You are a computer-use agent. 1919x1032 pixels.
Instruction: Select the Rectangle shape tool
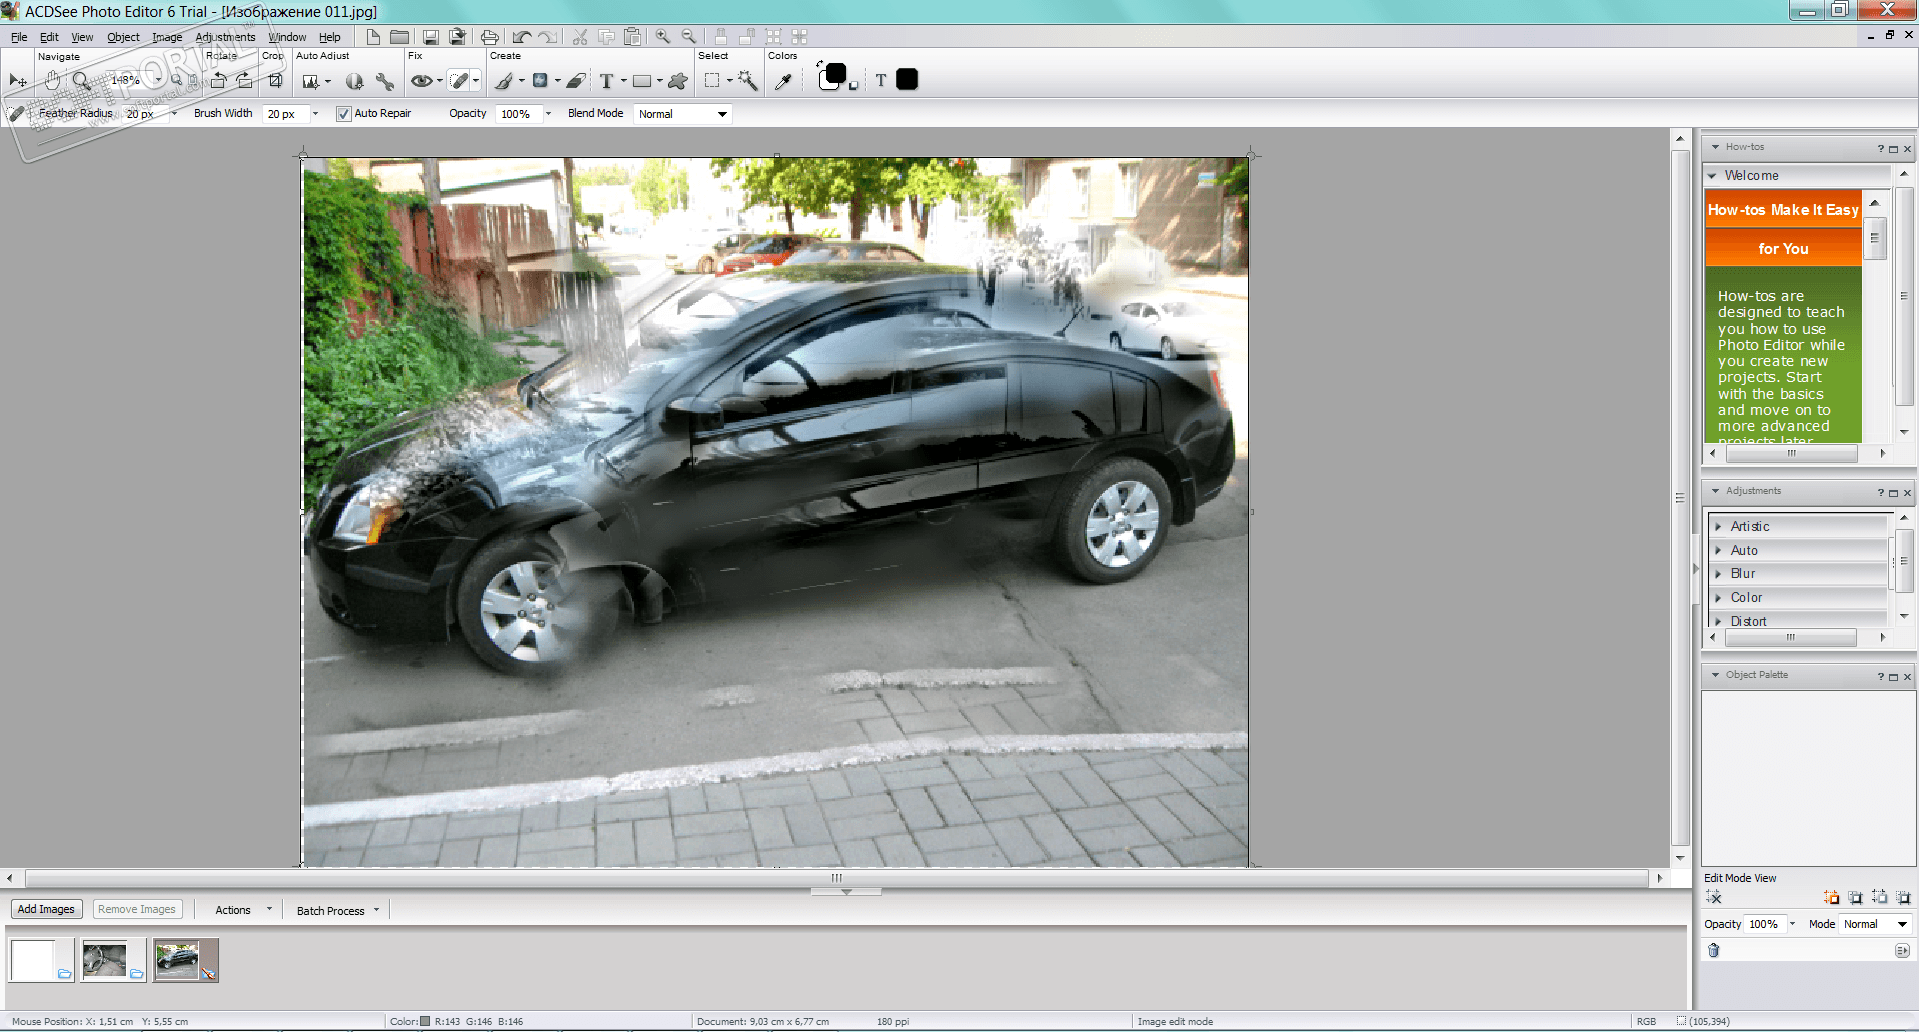coord(642,81)
